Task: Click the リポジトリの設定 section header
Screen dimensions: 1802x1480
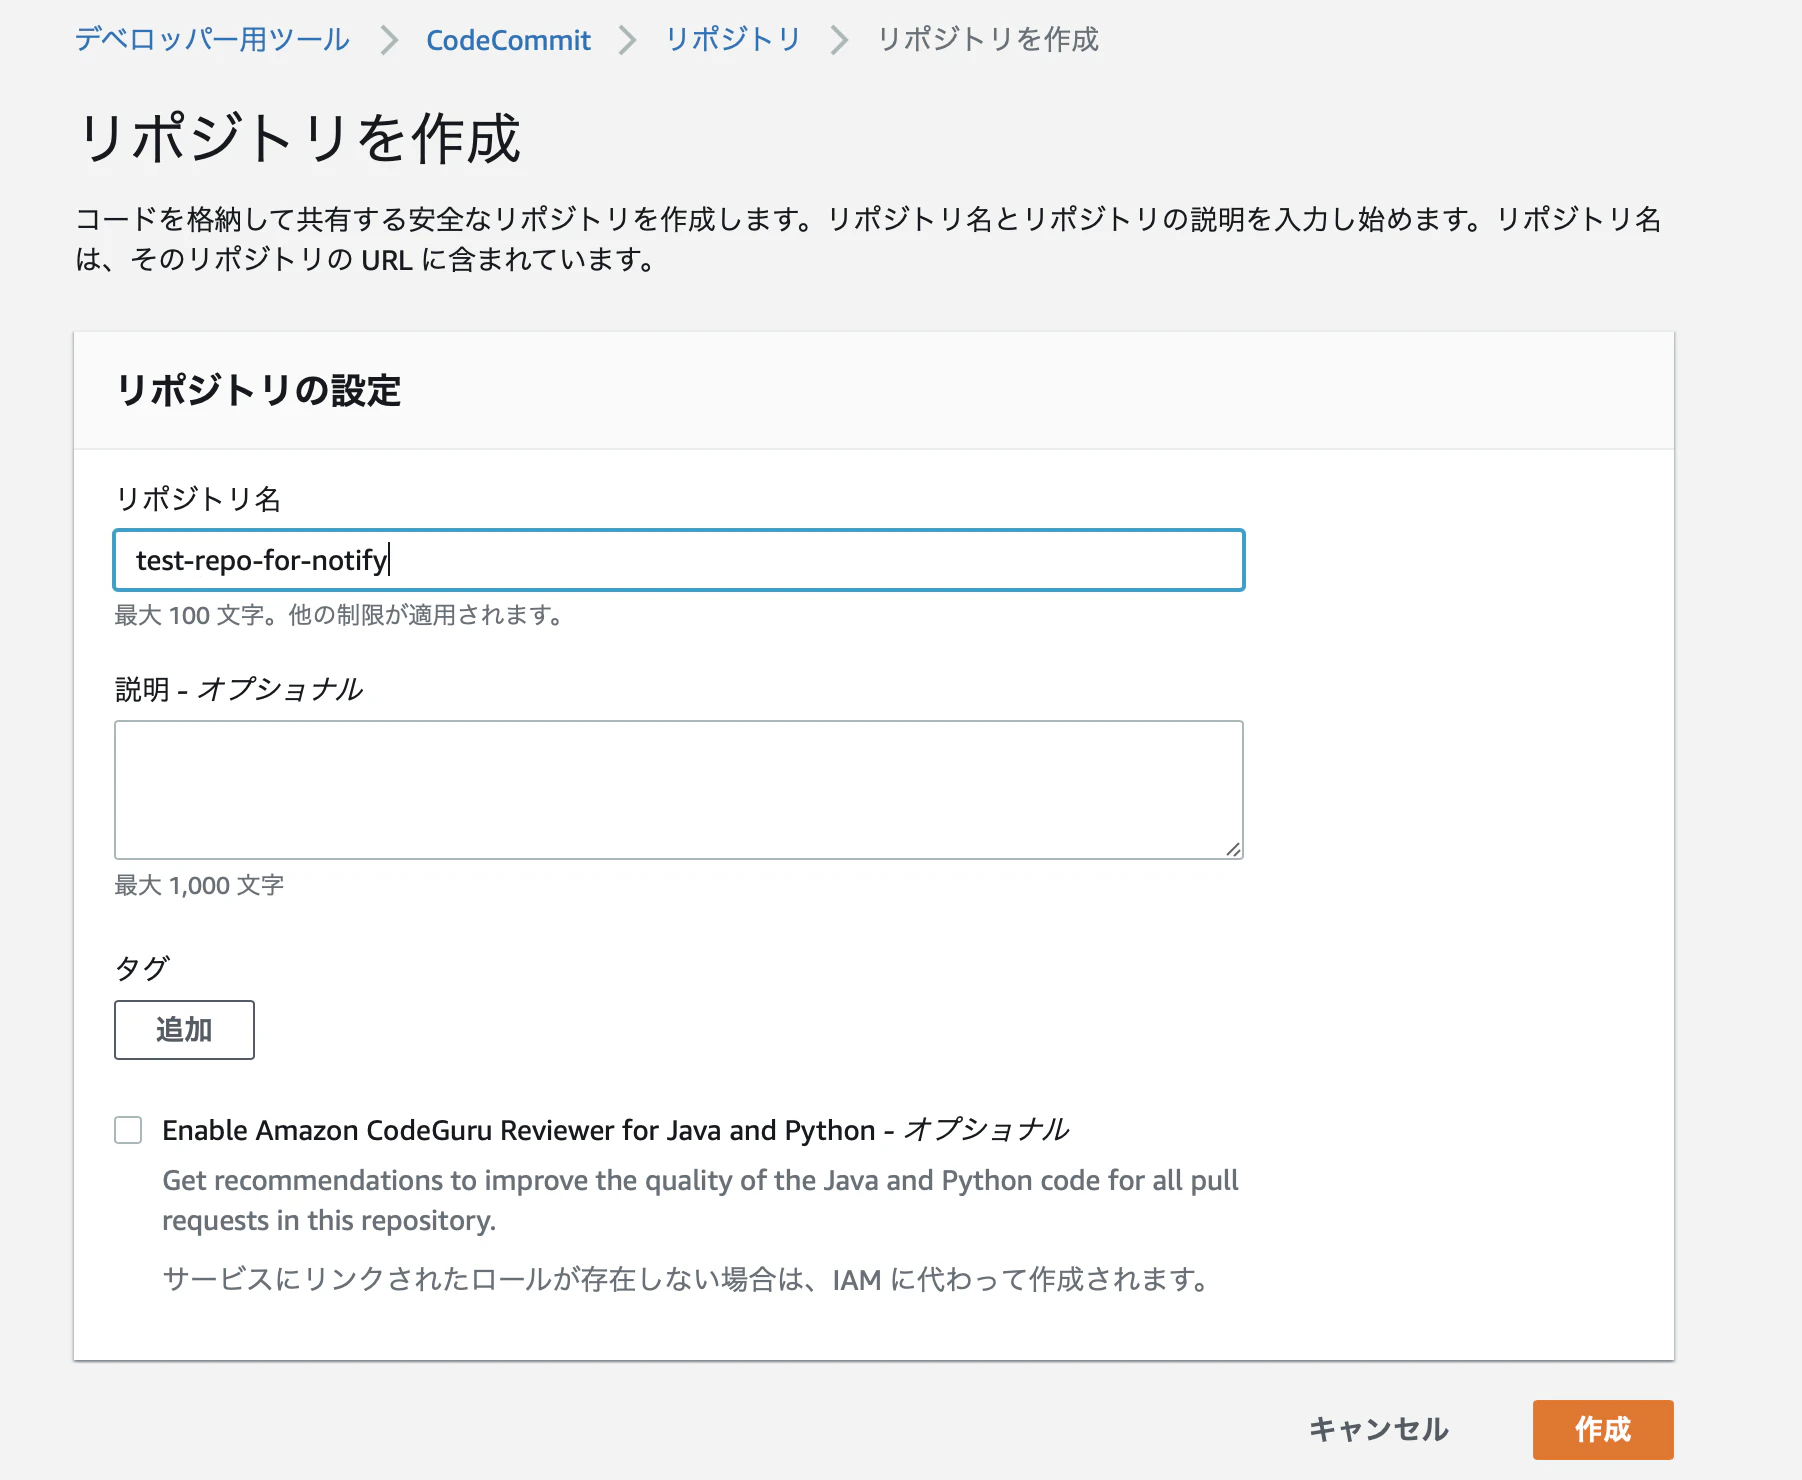Action: click(259, 390)
